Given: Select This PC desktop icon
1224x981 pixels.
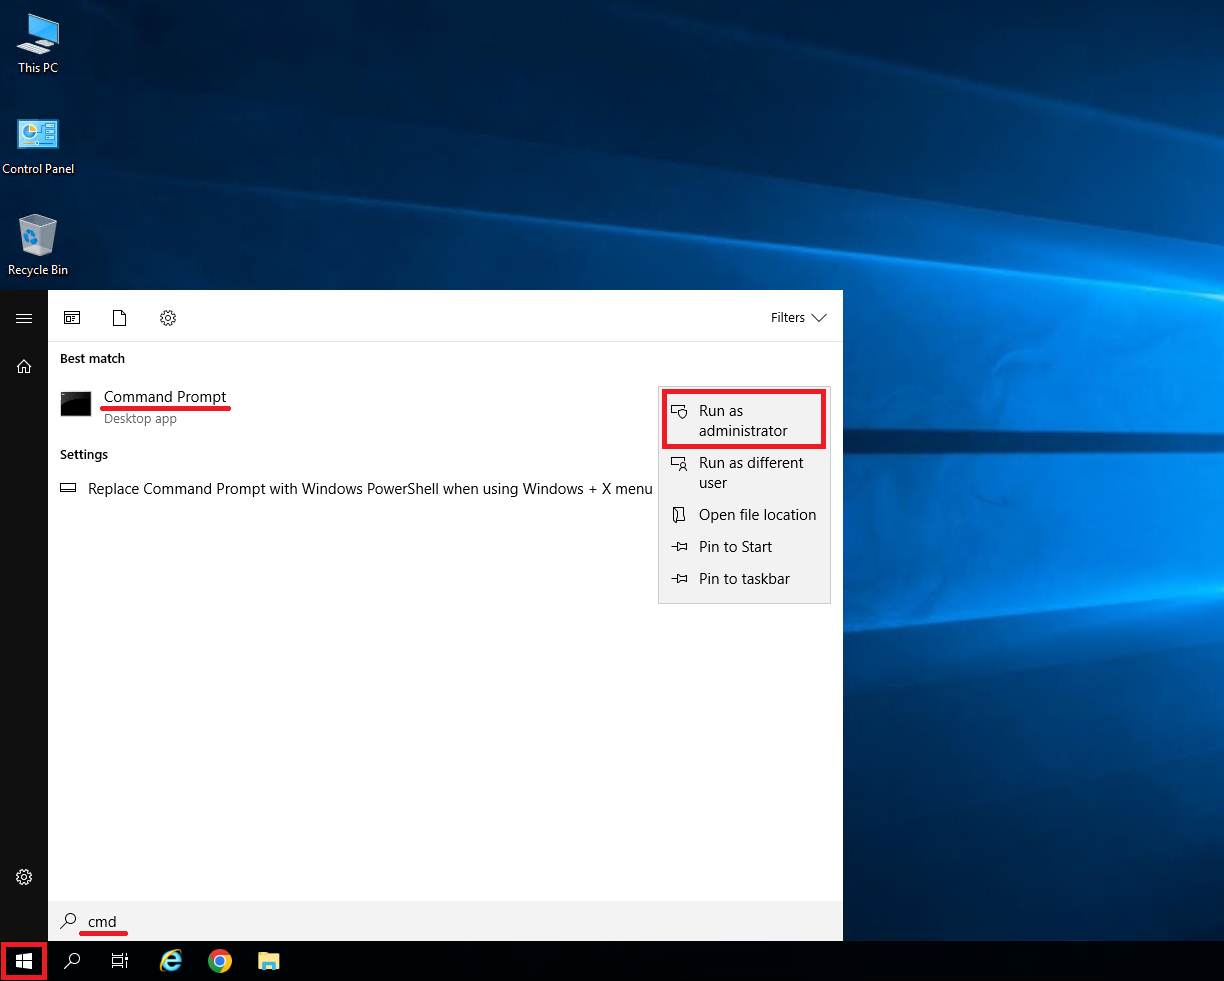Looking at the screenshot, I should tap(38, 44).
